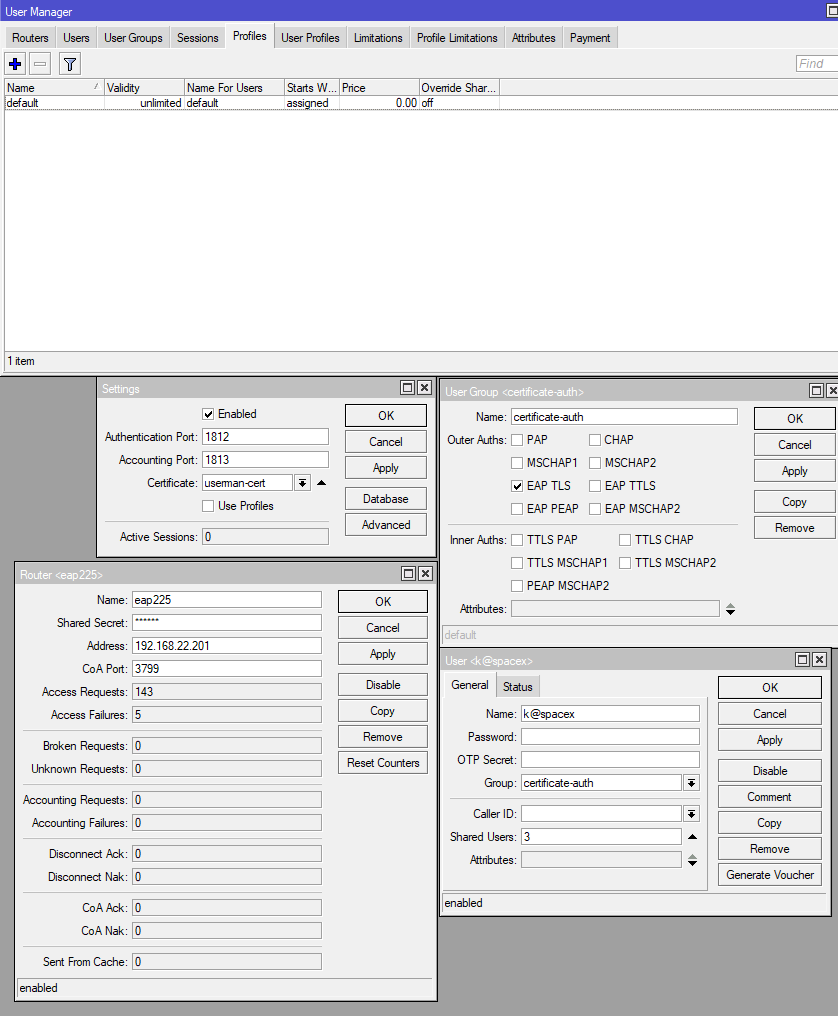Focus the Authentication Port field
This screenshot has width=838, height=1016.
(265, 437)
